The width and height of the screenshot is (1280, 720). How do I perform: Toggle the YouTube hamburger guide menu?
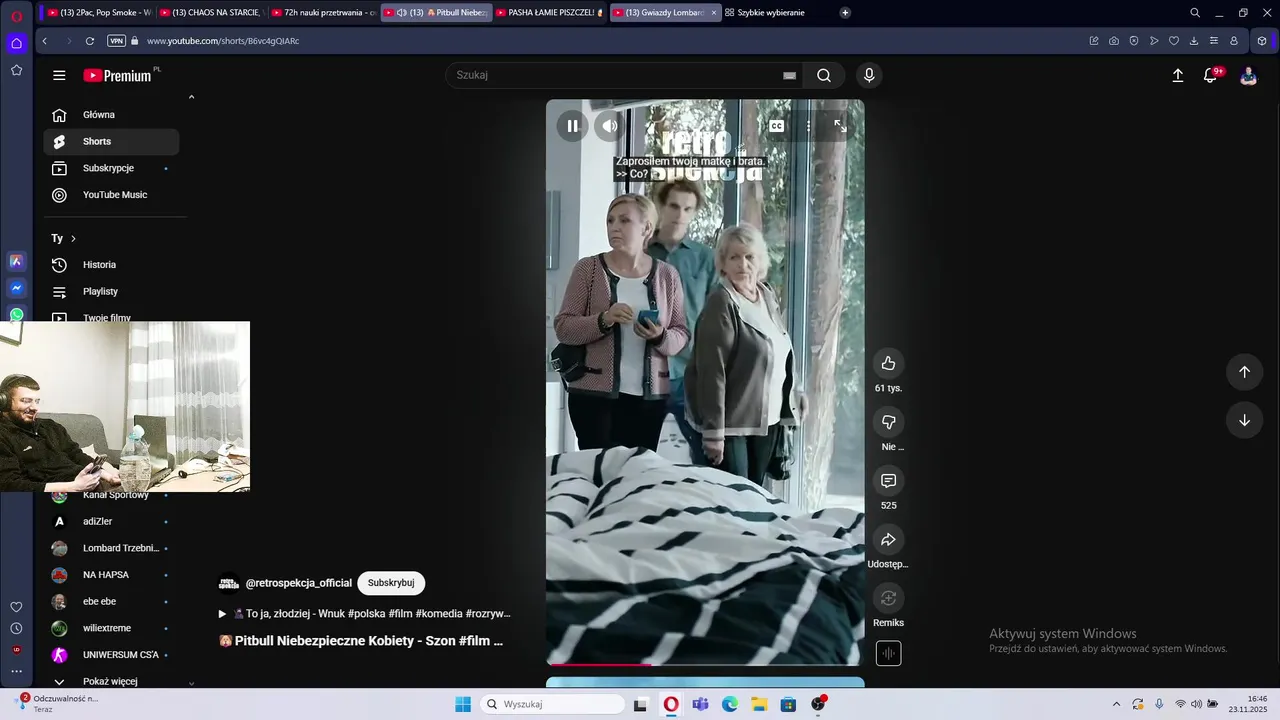pyautogui.click(x=59, y=76)
